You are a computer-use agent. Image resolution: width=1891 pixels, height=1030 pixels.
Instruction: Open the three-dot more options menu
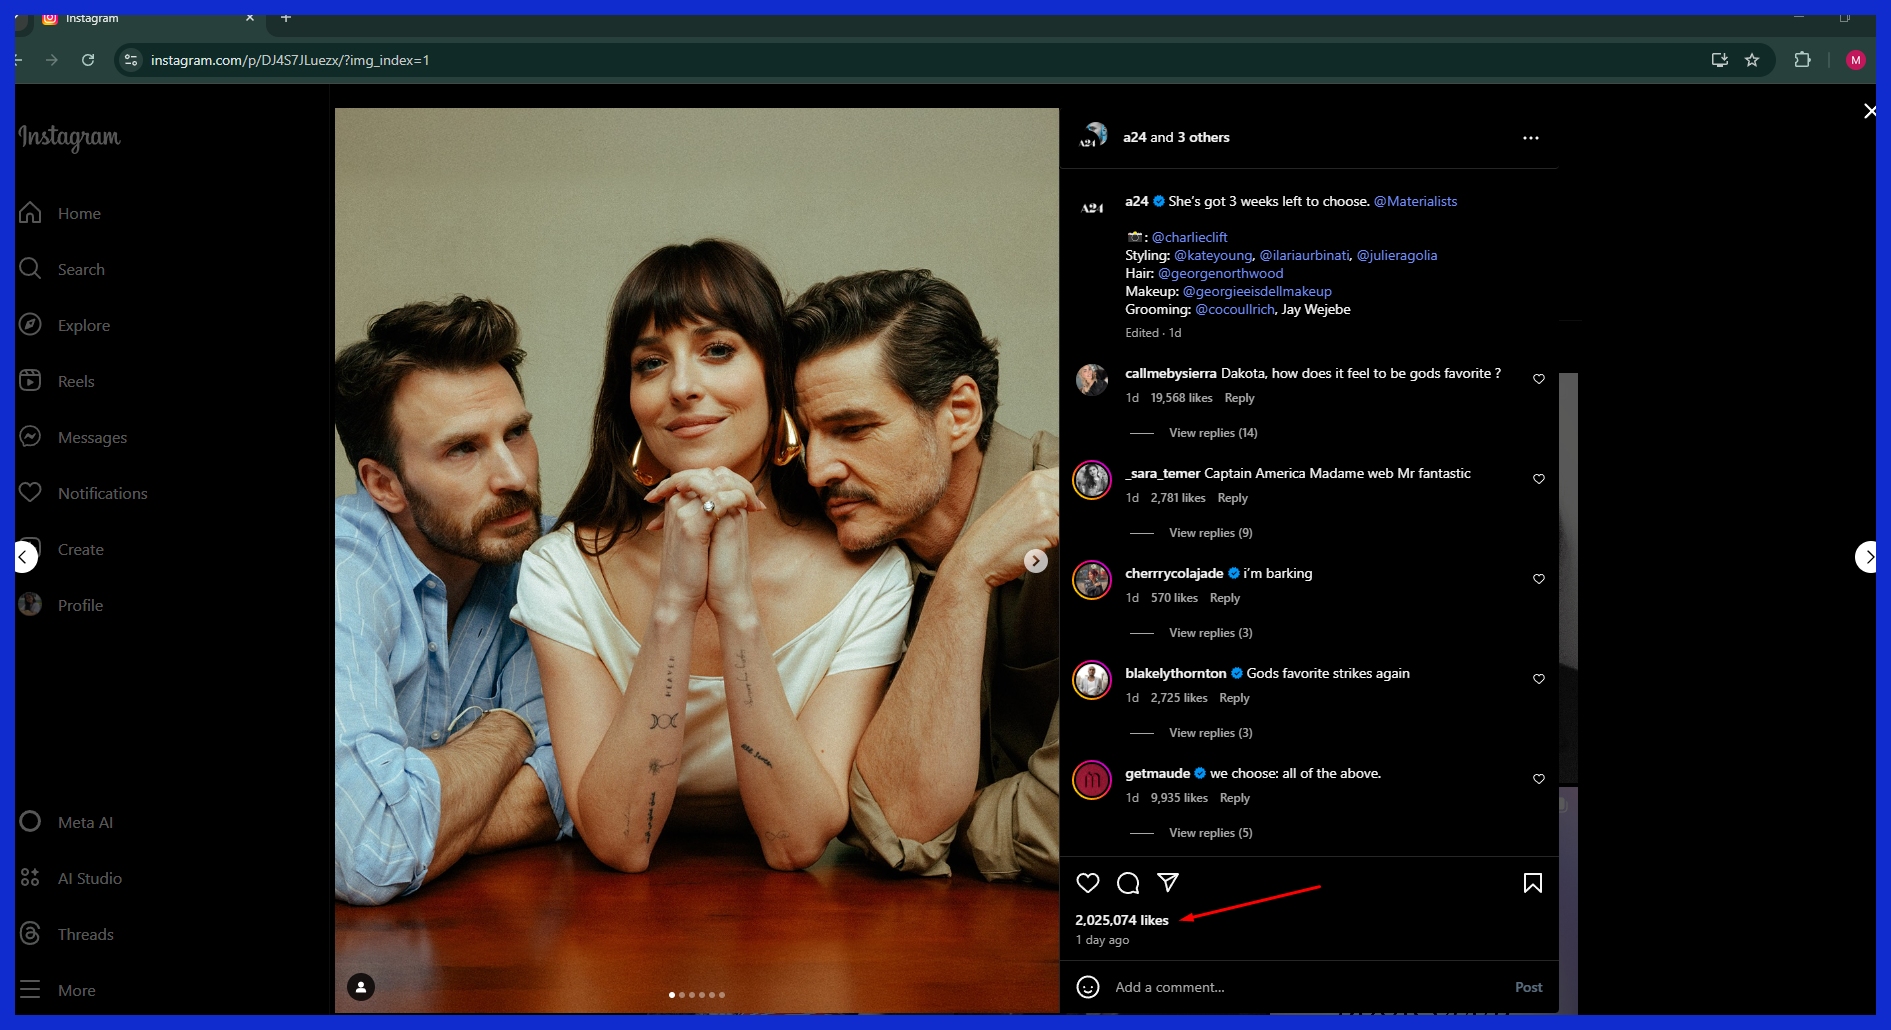1531,138
